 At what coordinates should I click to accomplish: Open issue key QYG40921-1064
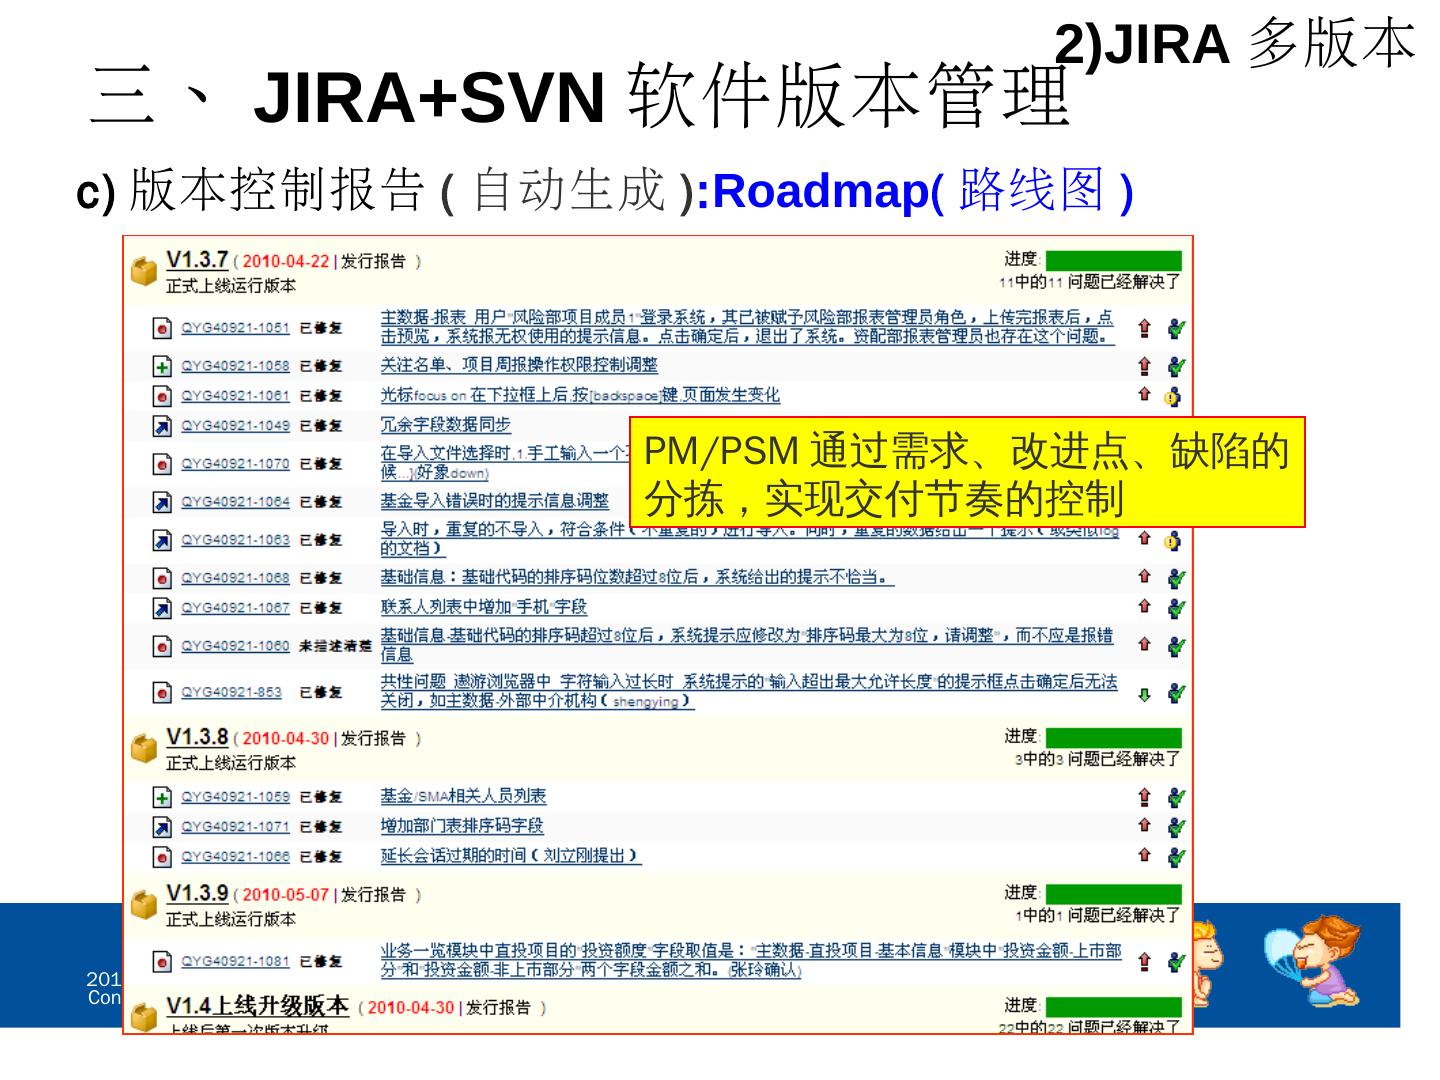pyautogui.click(x=235, y=502)
